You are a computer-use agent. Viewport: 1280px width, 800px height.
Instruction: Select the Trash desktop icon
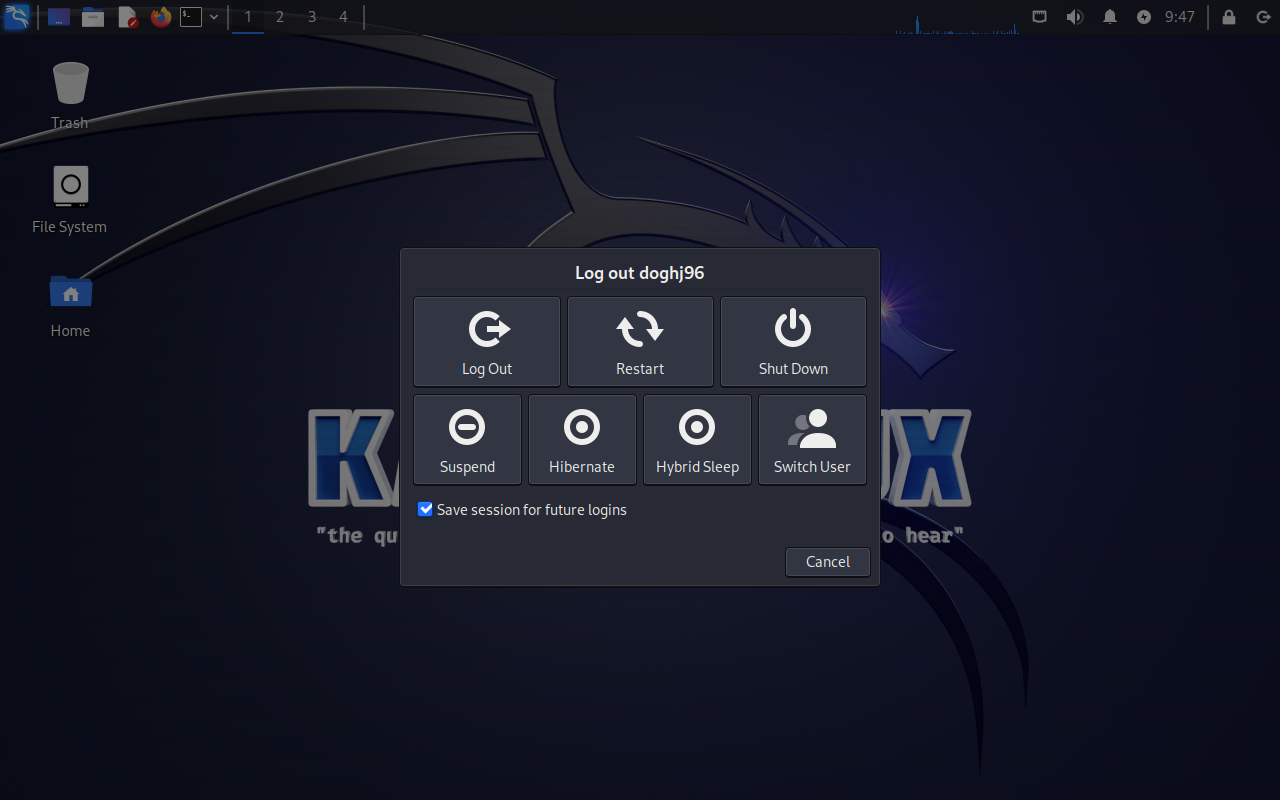pos(70,96)
